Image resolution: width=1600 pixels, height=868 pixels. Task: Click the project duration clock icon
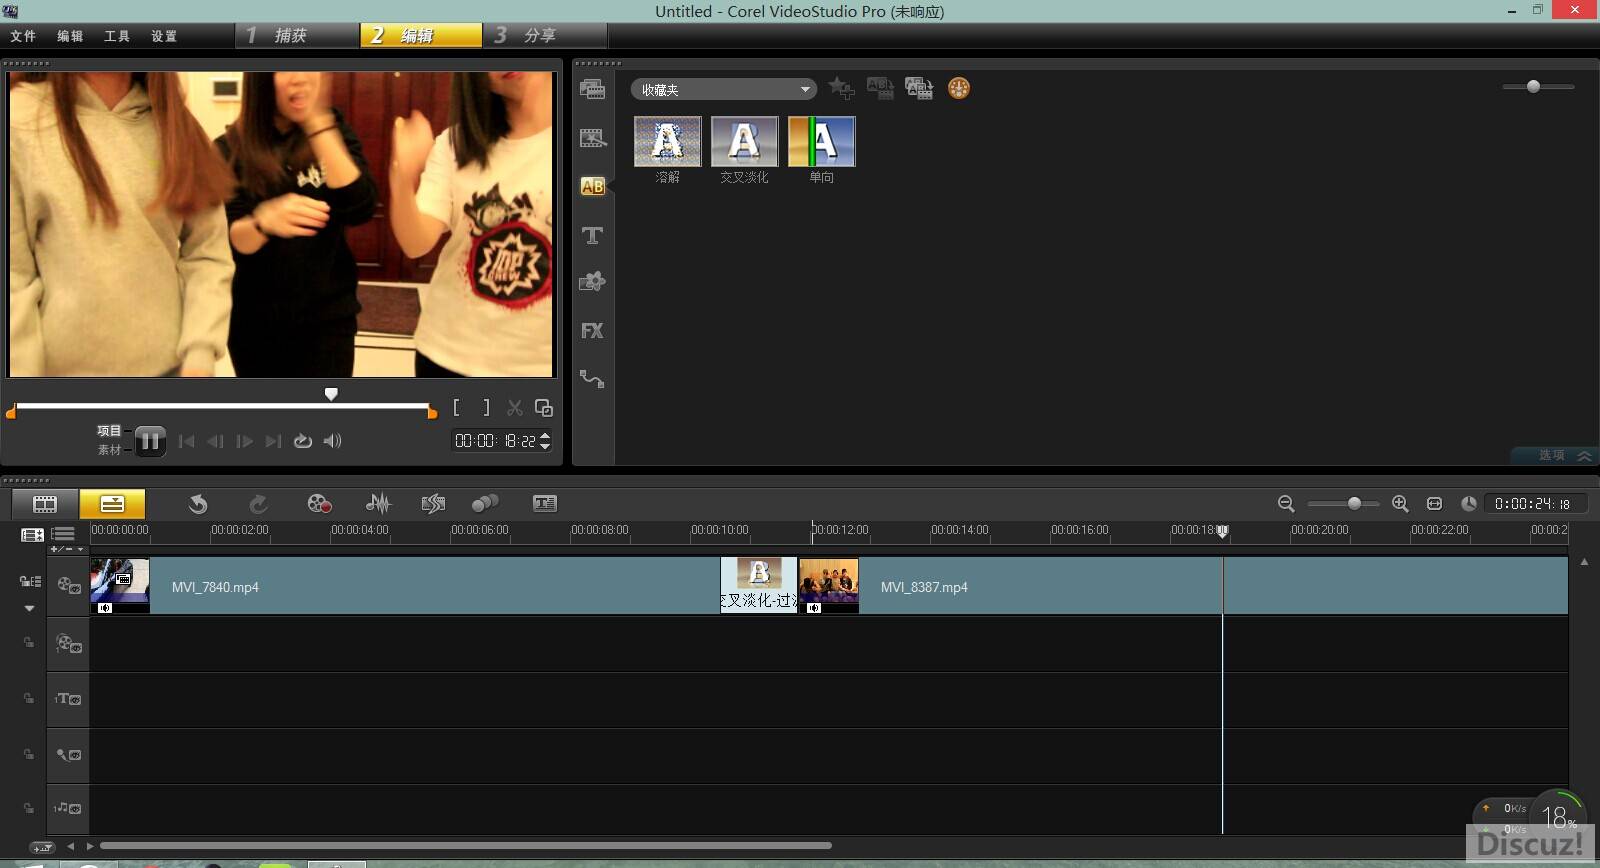(1468, 504)
